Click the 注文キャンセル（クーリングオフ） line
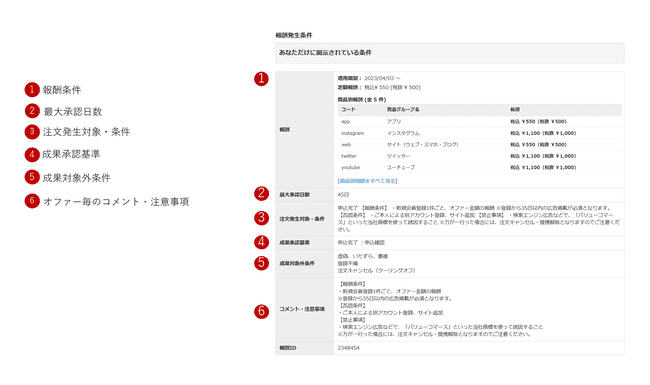Viewport: 650px width, 385px height. click(x=376, y=270)
